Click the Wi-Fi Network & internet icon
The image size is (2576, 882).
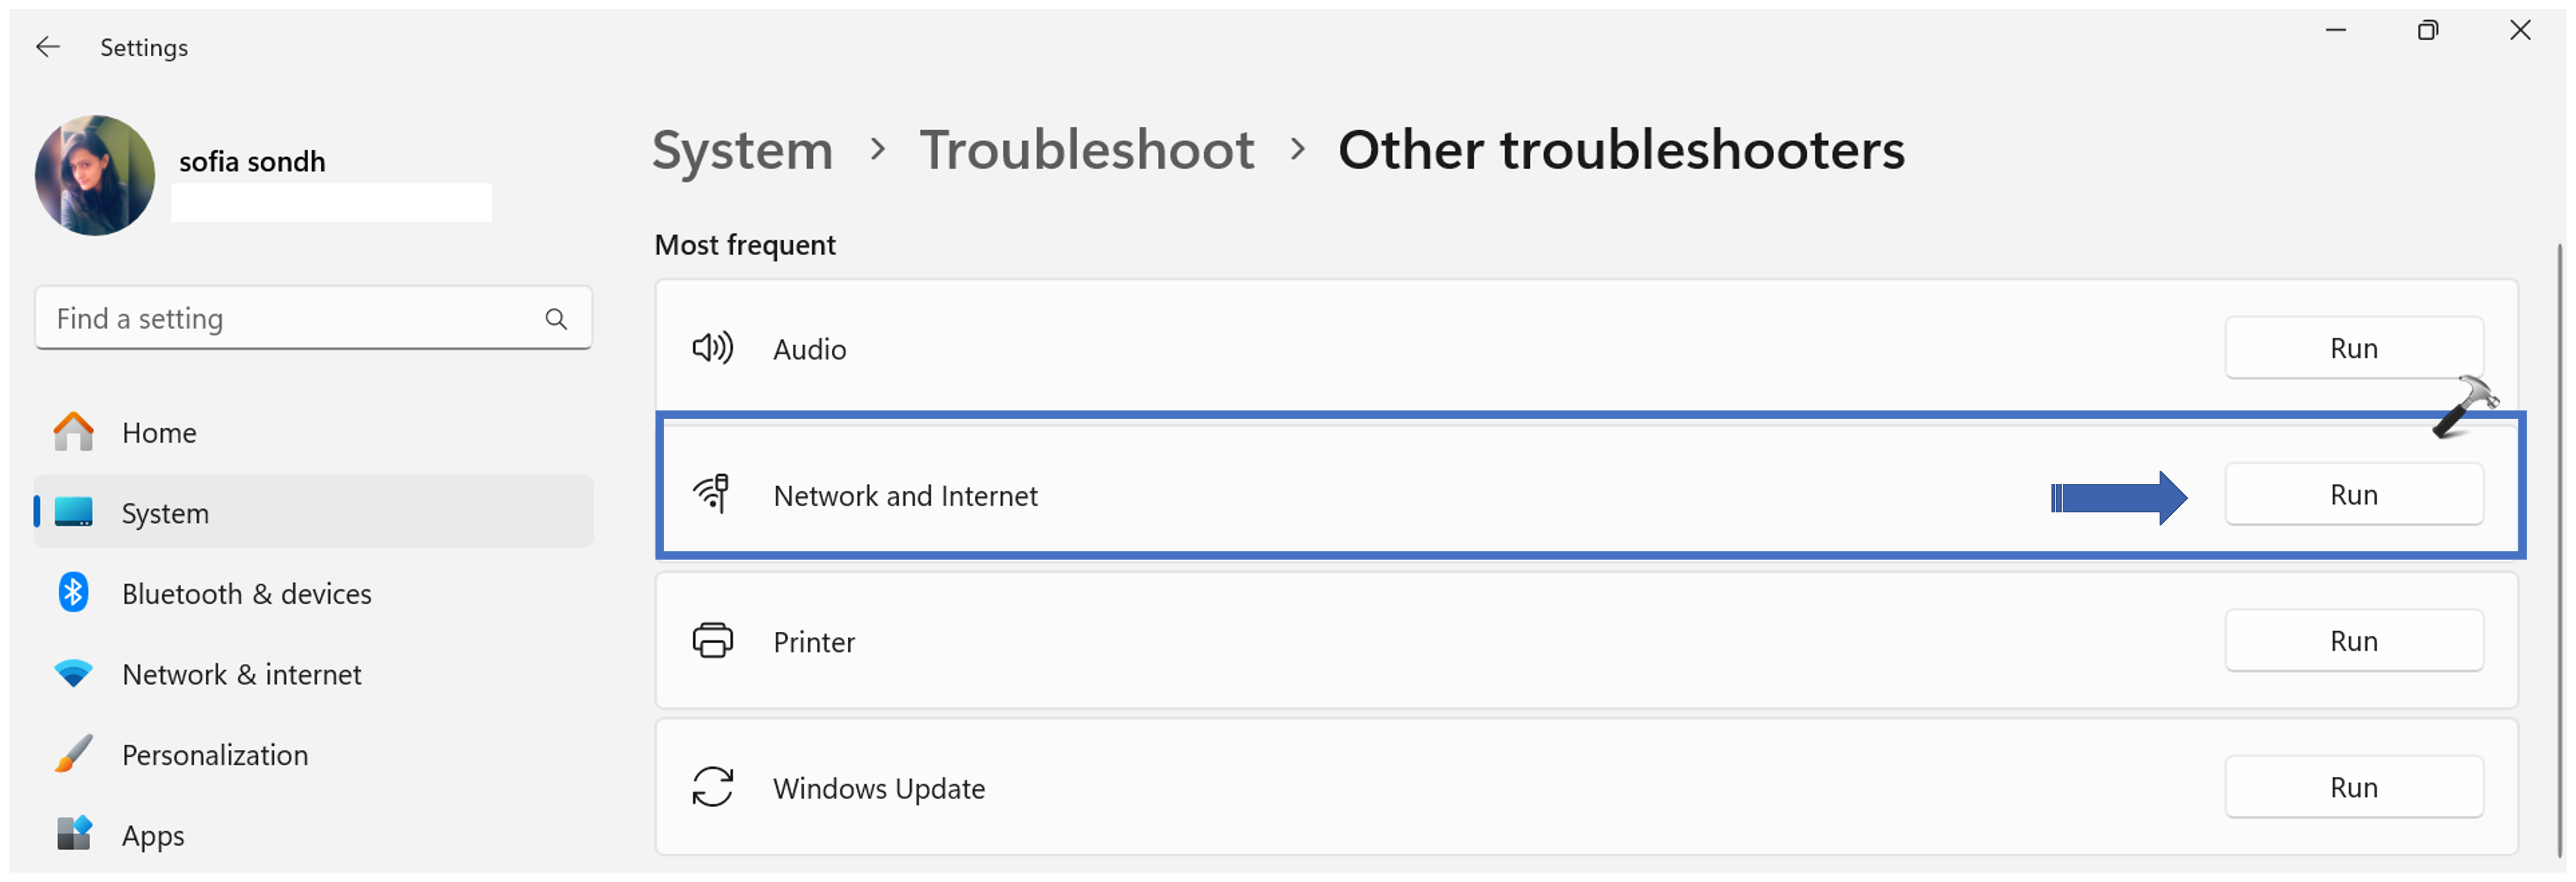coord(73,674)
